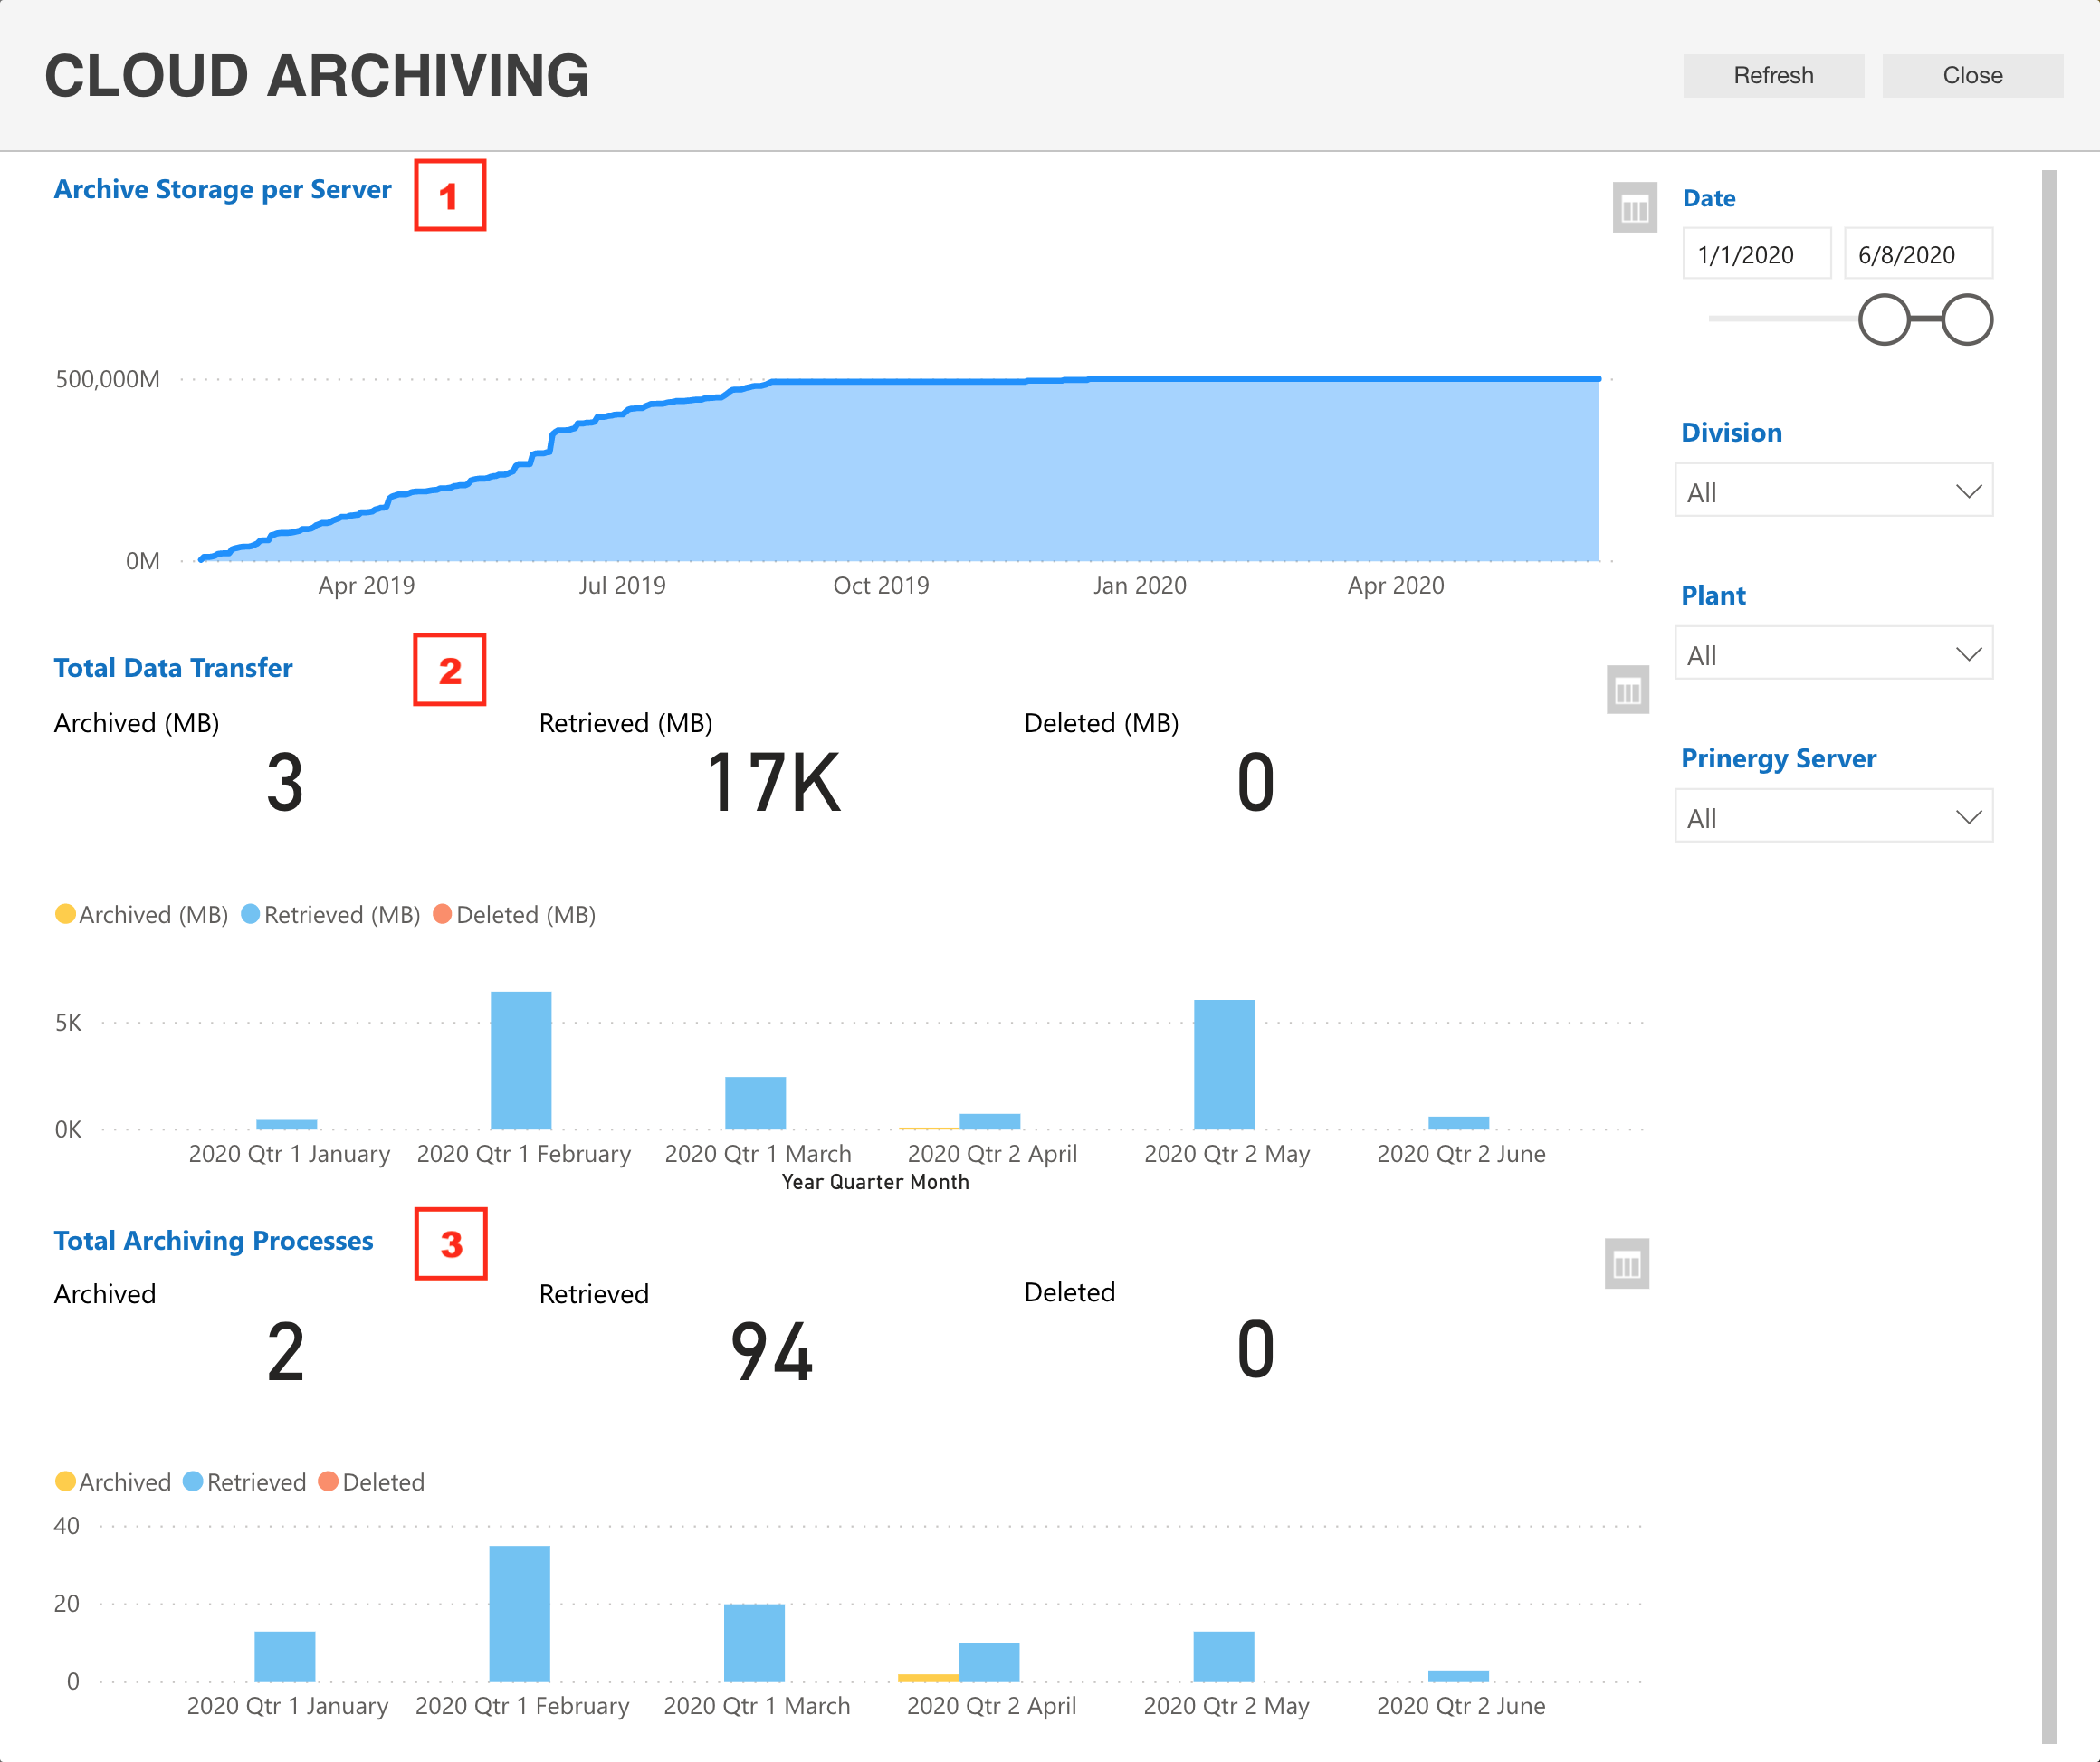Click the right date slider handle

point(1967,320)
